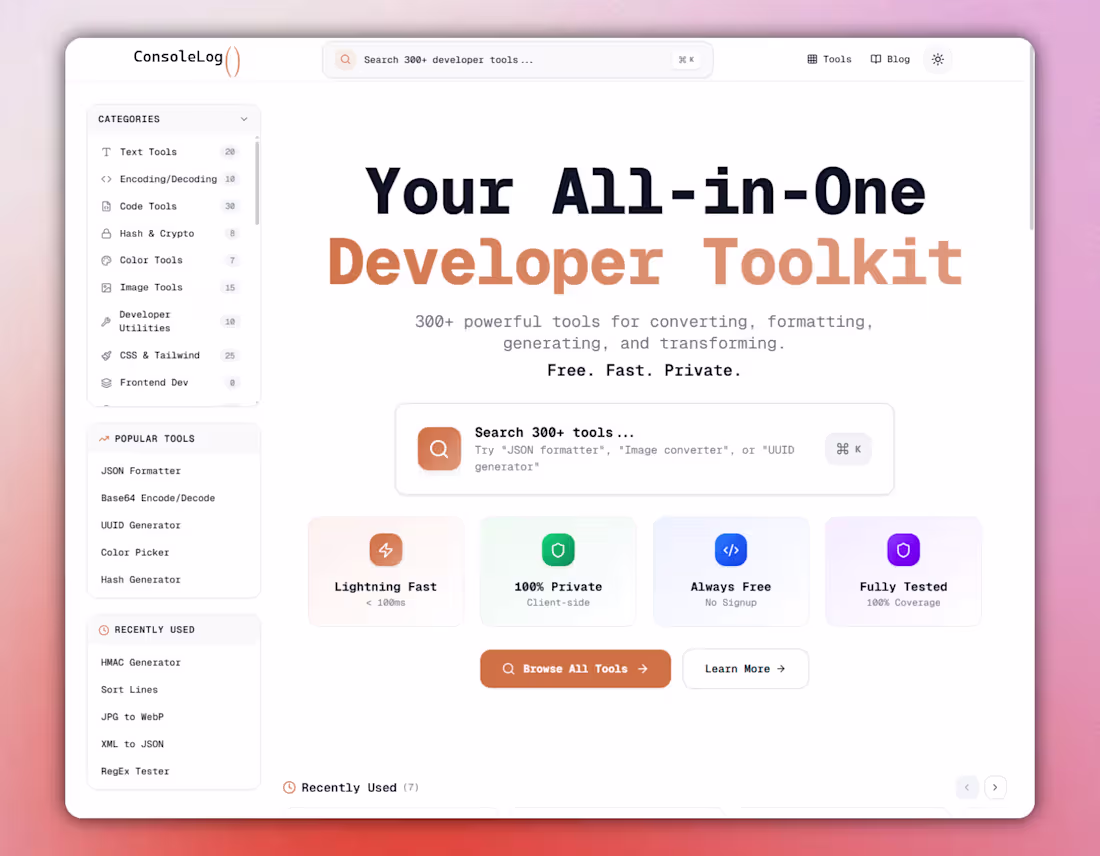This screenshot has height=856, width=1100.
Task: Open the Blog from the header
Action: (x=889, y=59)
